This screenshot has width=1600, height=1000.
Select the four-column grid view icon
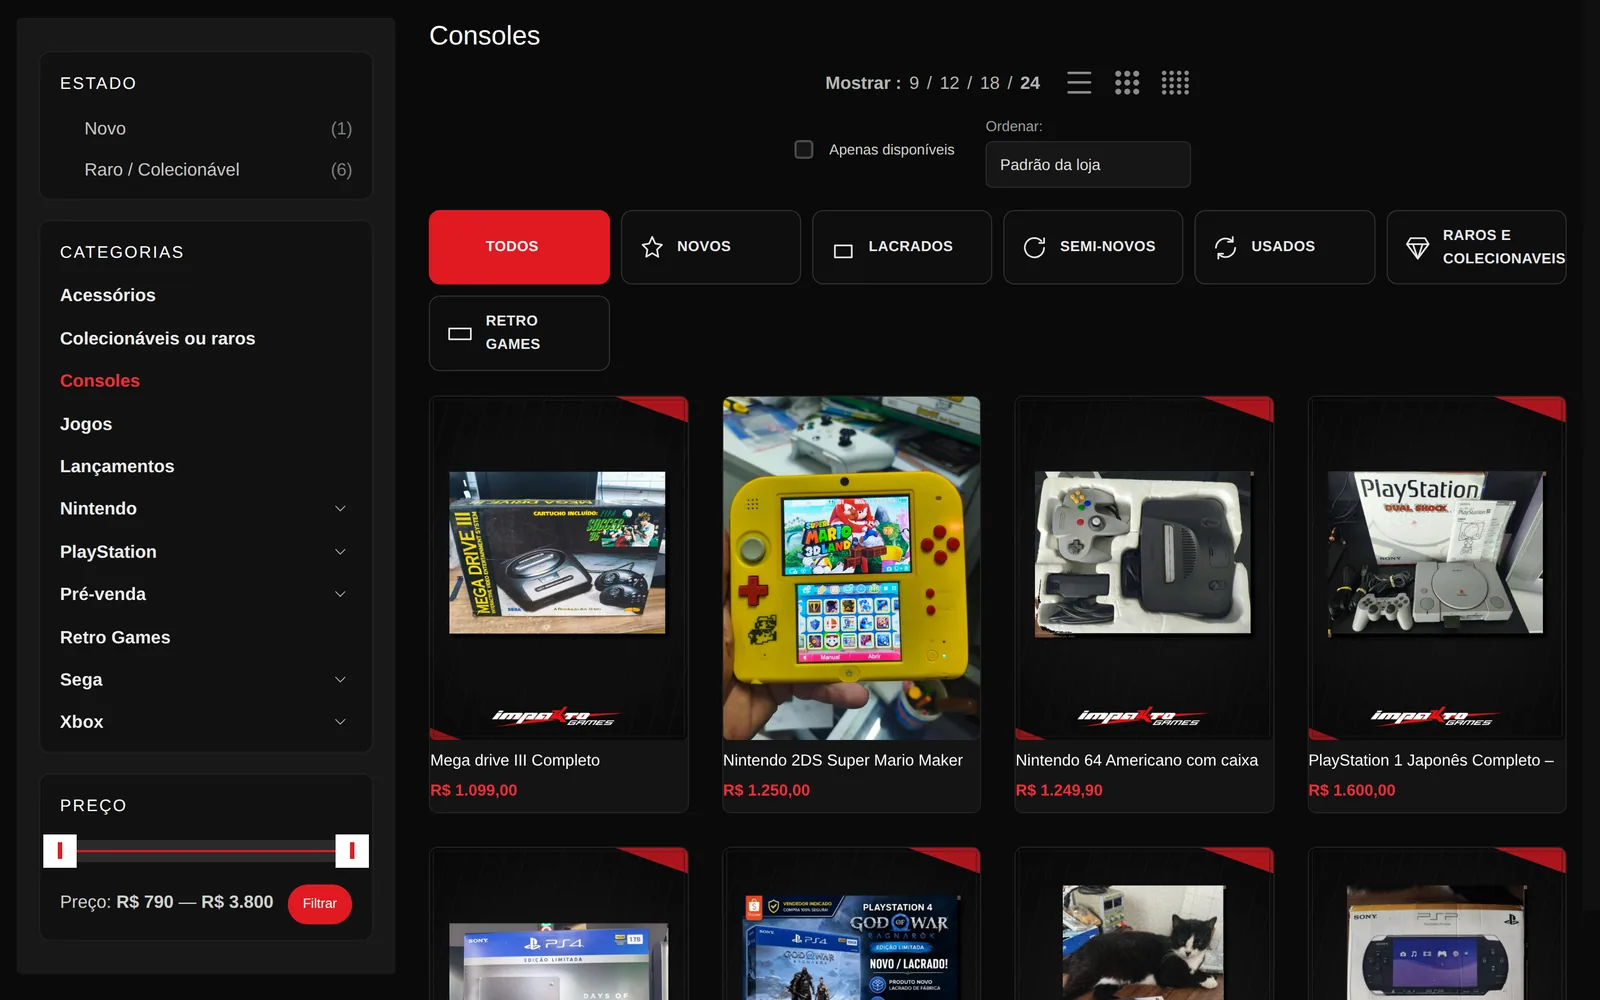[x=1175, y=83]
